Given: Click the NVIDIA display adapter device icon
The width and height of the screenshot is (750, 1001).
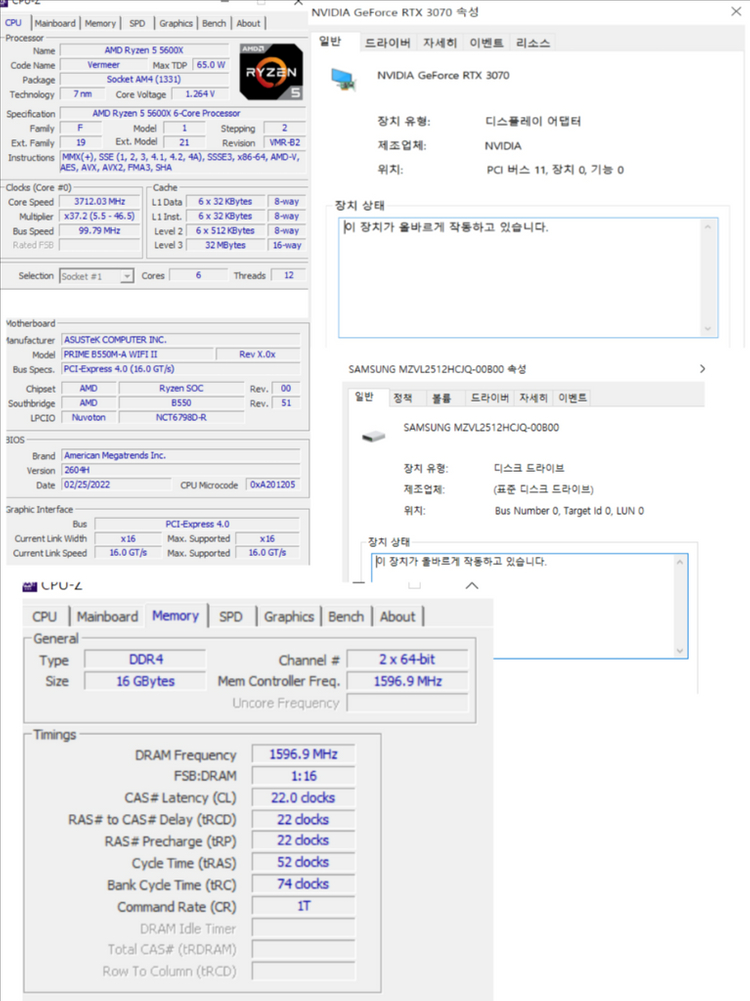Looking at the screenshot, I should tap(343, 80).
